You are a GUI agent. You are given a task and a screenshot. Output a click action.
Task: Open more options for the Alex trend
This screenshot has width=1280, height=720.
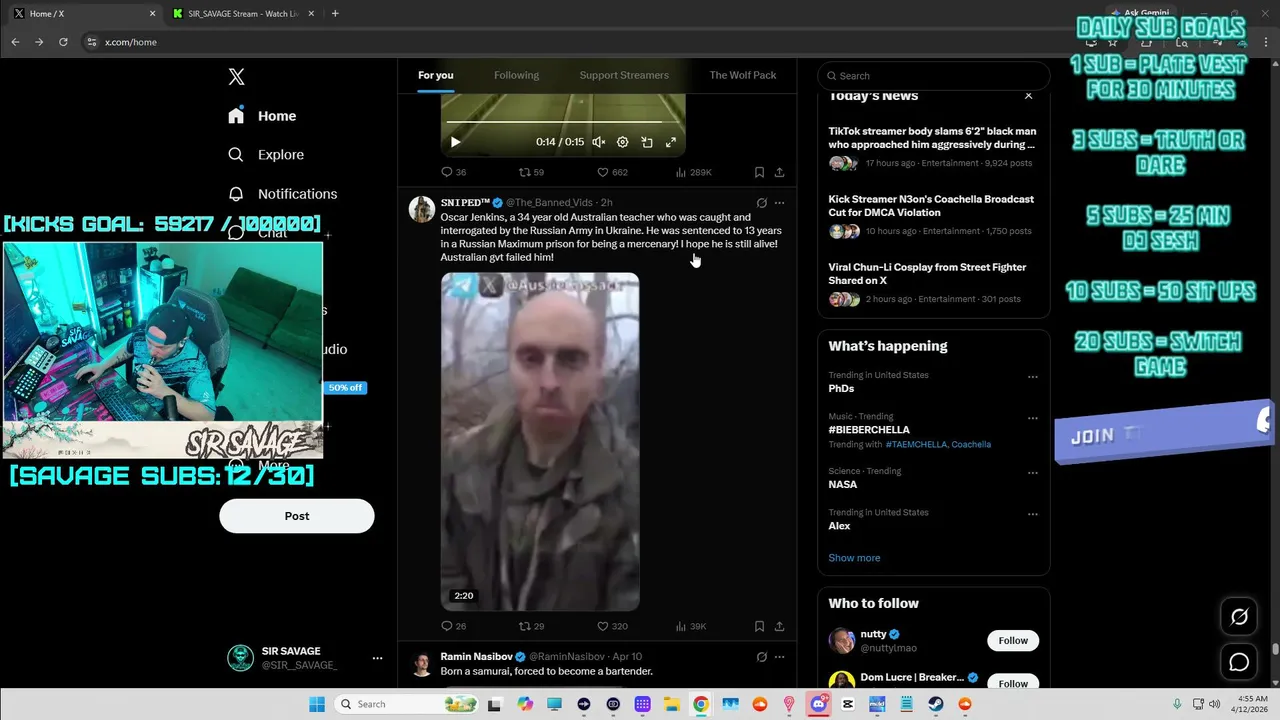[1033, 514]
